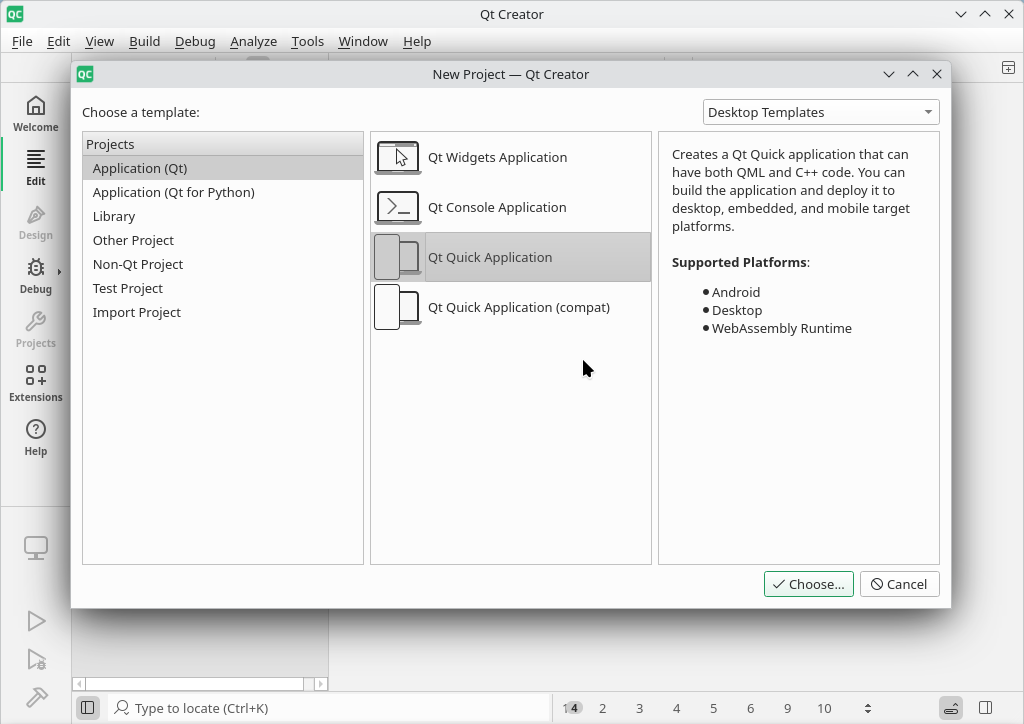Select the Test Project category
The height and width of the screenshot is (724, 1024).
[x=223, y=289]
